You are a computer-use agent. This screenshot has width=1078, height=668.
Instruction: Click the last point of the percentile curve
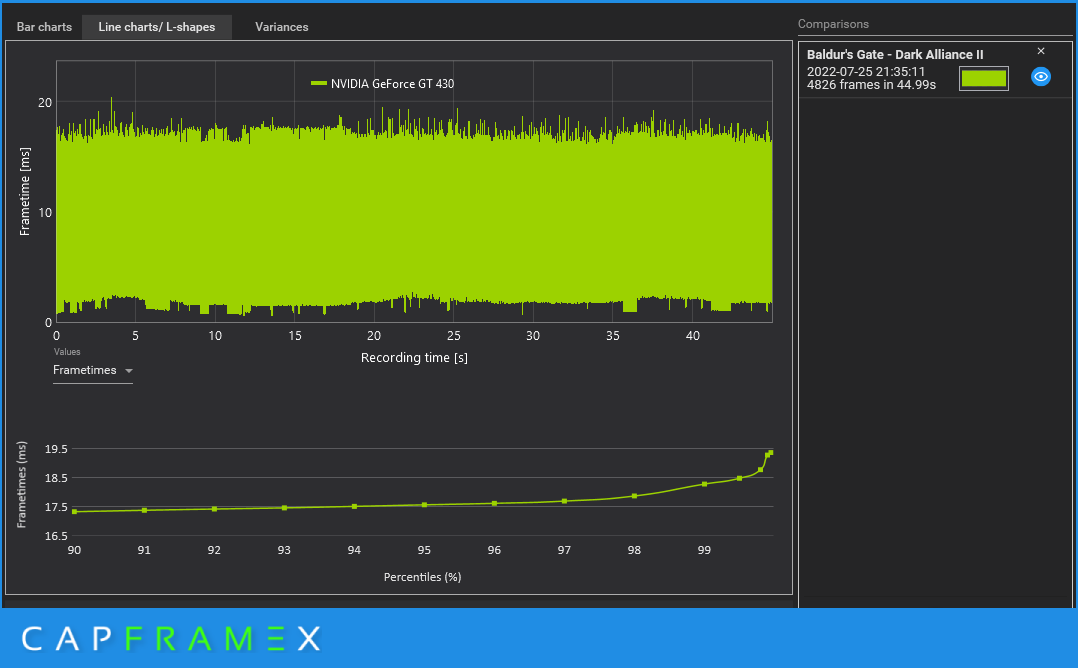pos(771,453)
